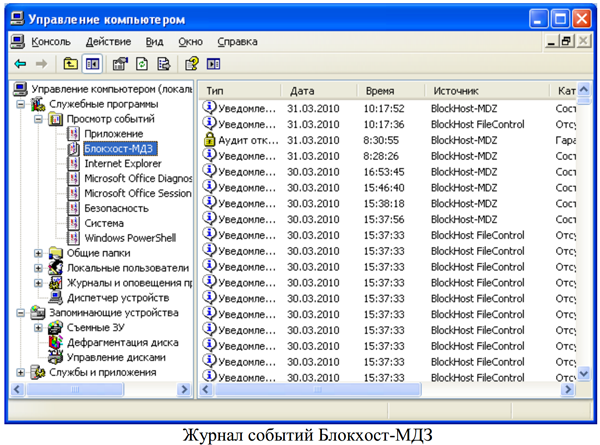Click the Съемные ЗУ icon
This screenshot has height=445, width=600.
[x=56, y=327]
